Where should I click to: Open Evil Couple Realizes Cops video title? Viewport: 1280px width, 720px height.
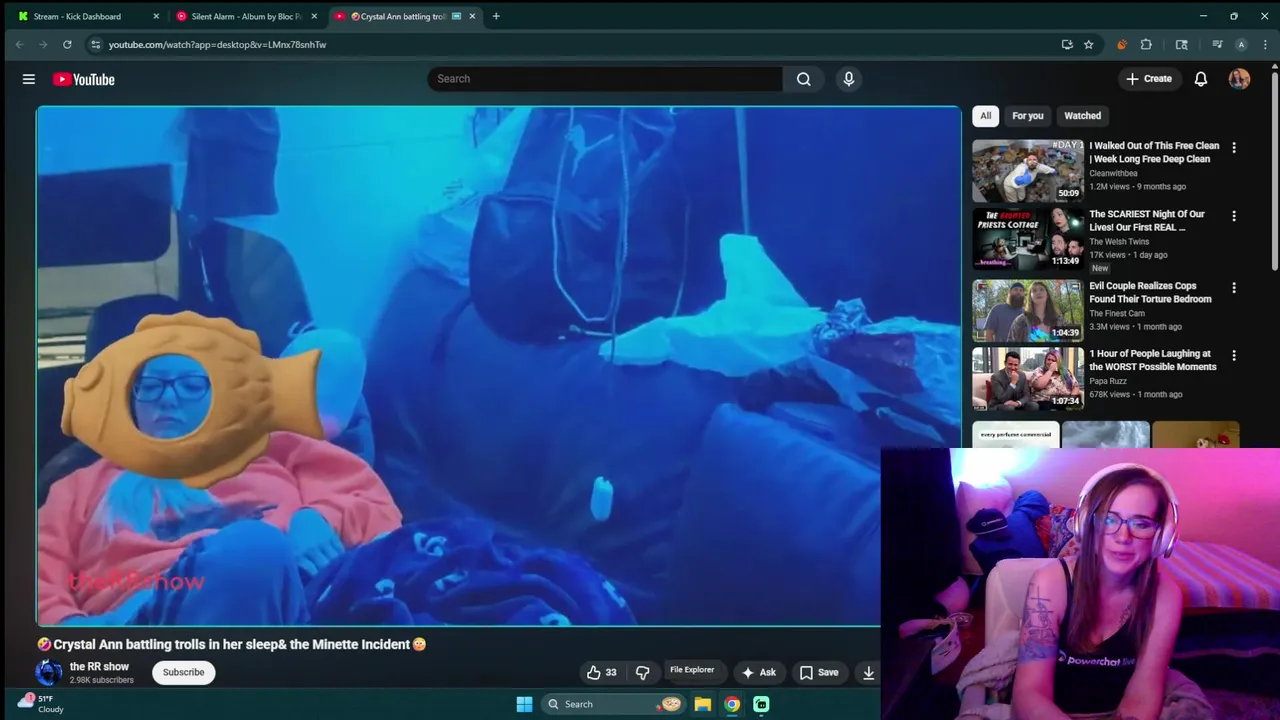coord(1150,292)
